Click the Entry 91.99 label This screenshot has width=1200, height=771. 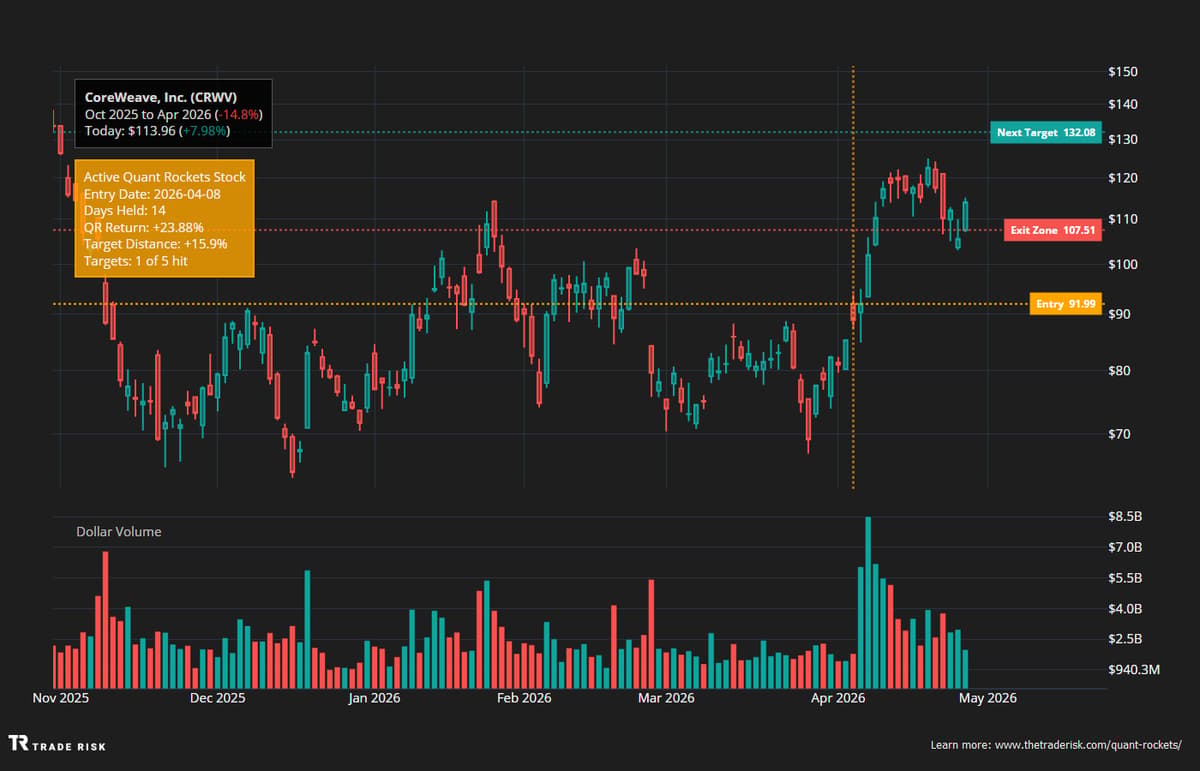pyautogui.click(x=1066, y=304)
